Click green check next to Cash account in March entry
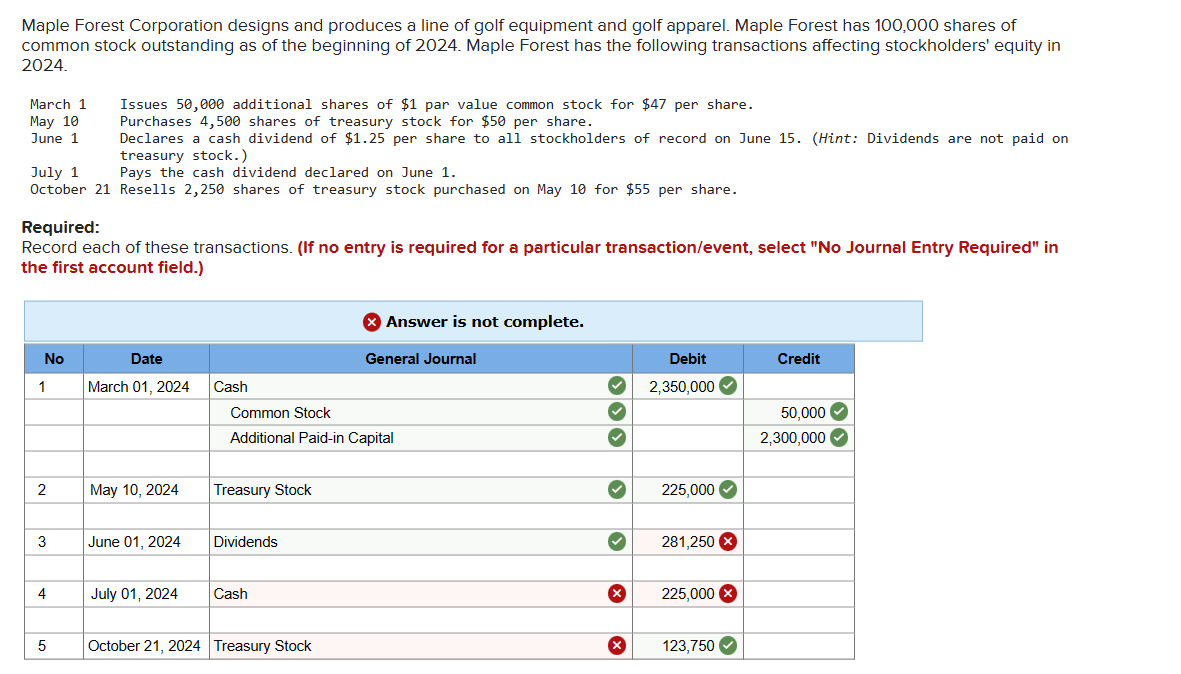The height and width of the screenshot is (674, 1181). (617, 386)
